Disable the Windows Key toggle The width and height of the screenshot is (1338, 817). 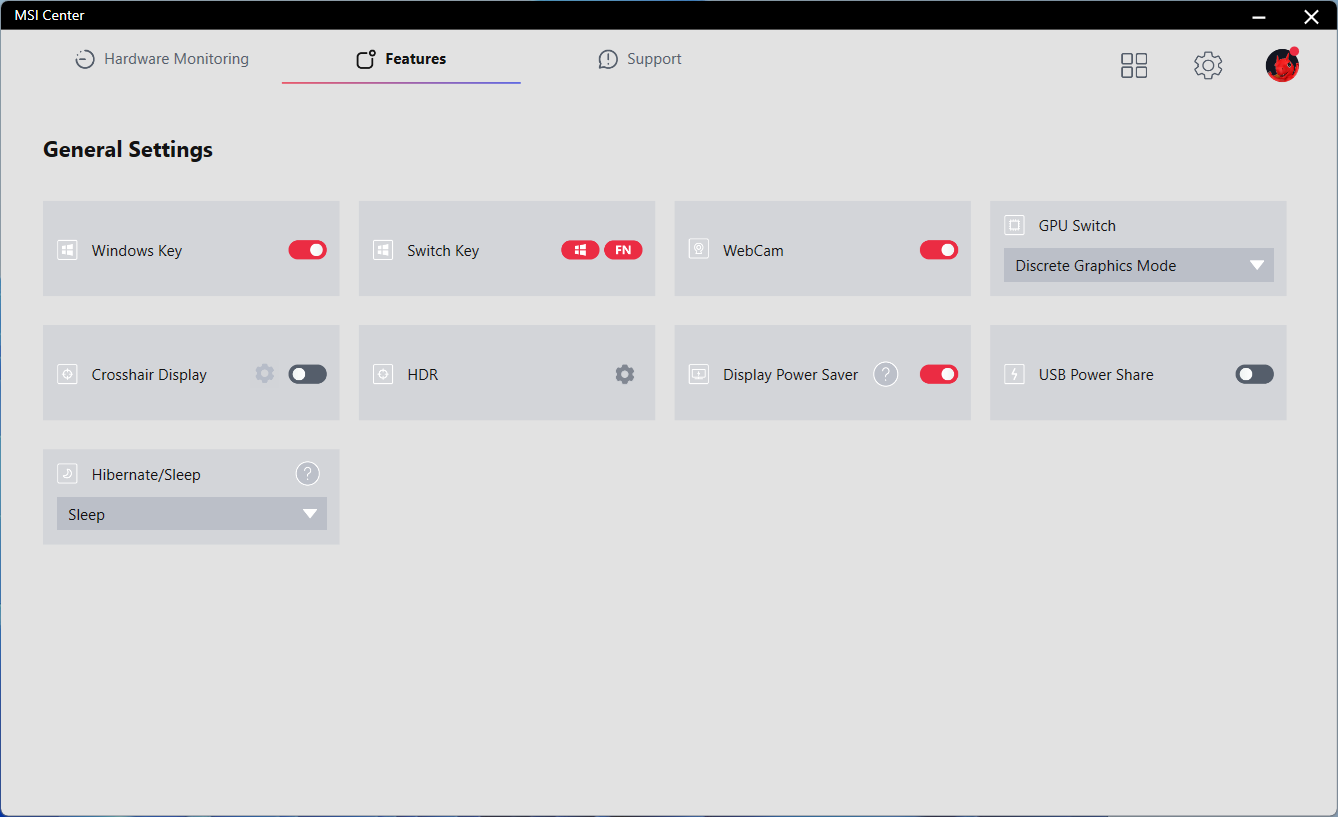click(308, 250)
